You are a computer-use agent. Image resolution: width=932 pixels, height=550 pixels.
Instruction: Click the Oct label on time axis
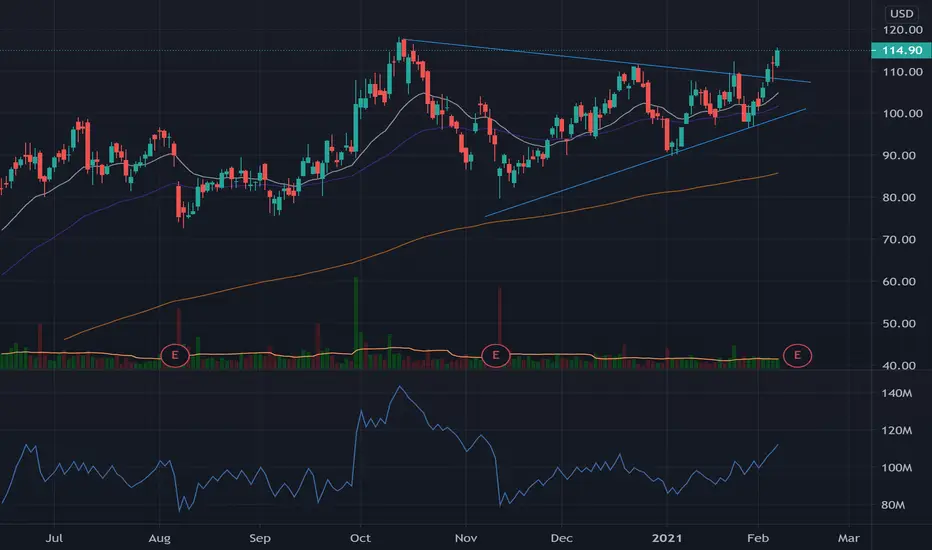pos(360,538)
